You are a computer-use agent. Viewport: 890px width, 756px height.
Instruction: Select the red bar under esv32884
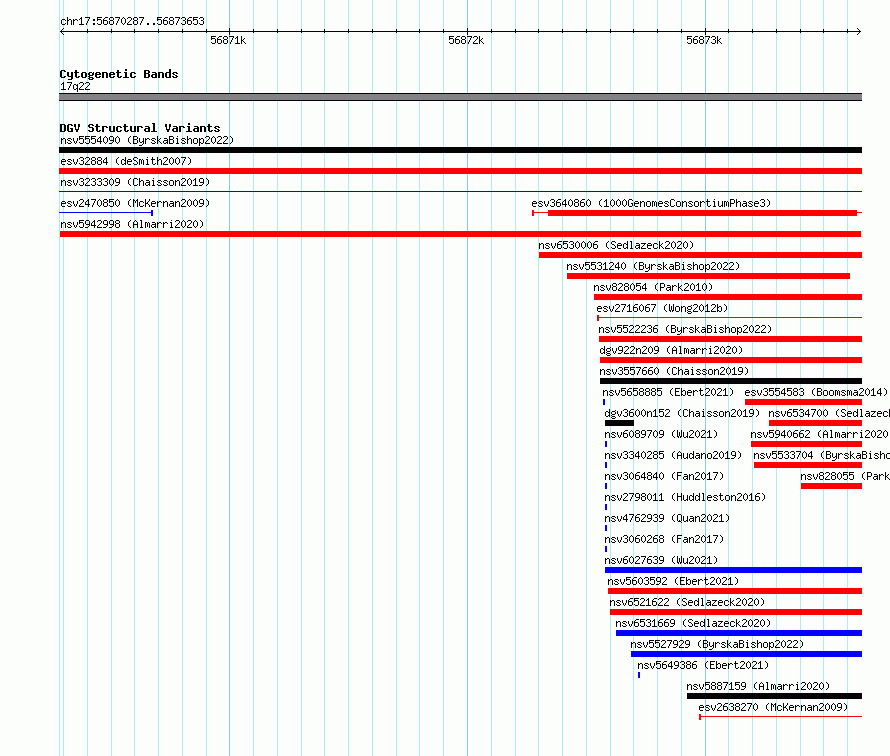point(460,171)
